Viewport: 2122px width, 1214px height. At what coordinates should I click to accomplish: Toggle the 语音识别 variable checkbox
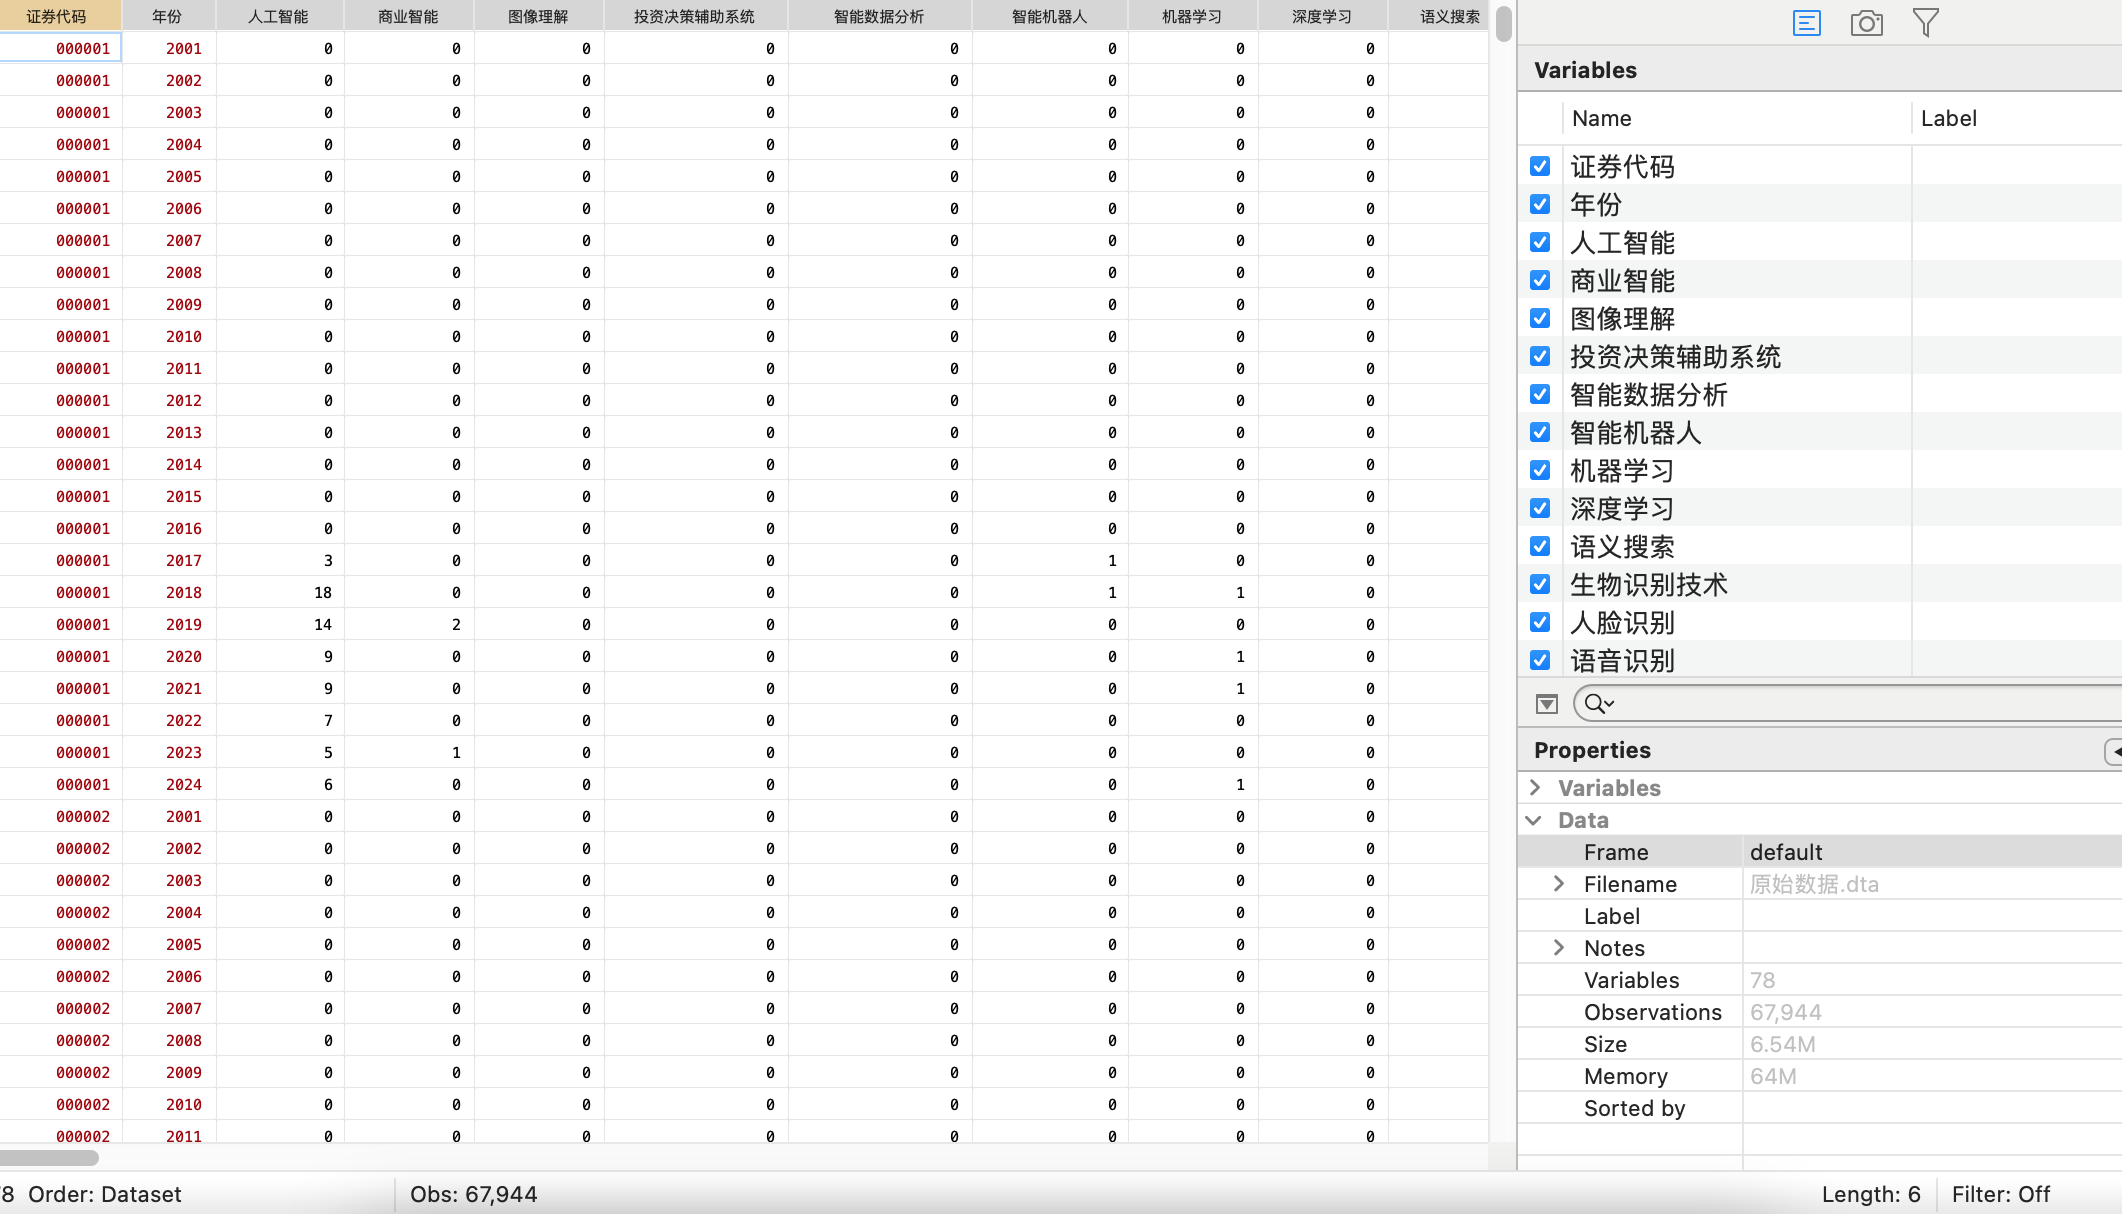(1540, 660)
